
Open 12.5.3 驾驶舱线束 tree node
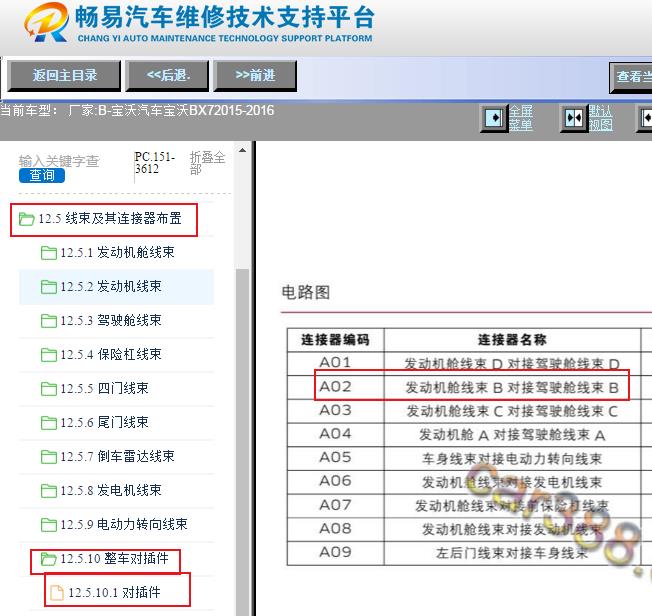point(111,321)
